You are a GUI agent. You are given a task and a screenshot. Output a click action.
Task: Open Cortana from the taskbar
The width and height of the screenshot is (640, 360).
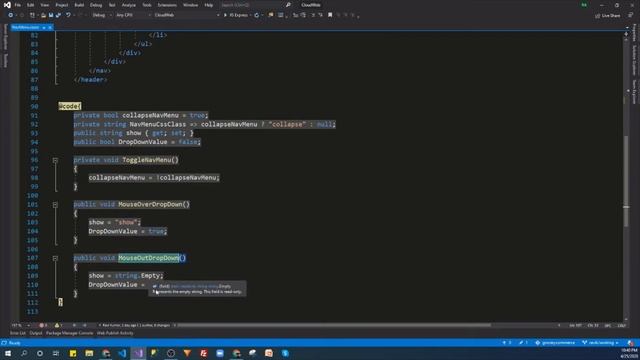(40, 353)
